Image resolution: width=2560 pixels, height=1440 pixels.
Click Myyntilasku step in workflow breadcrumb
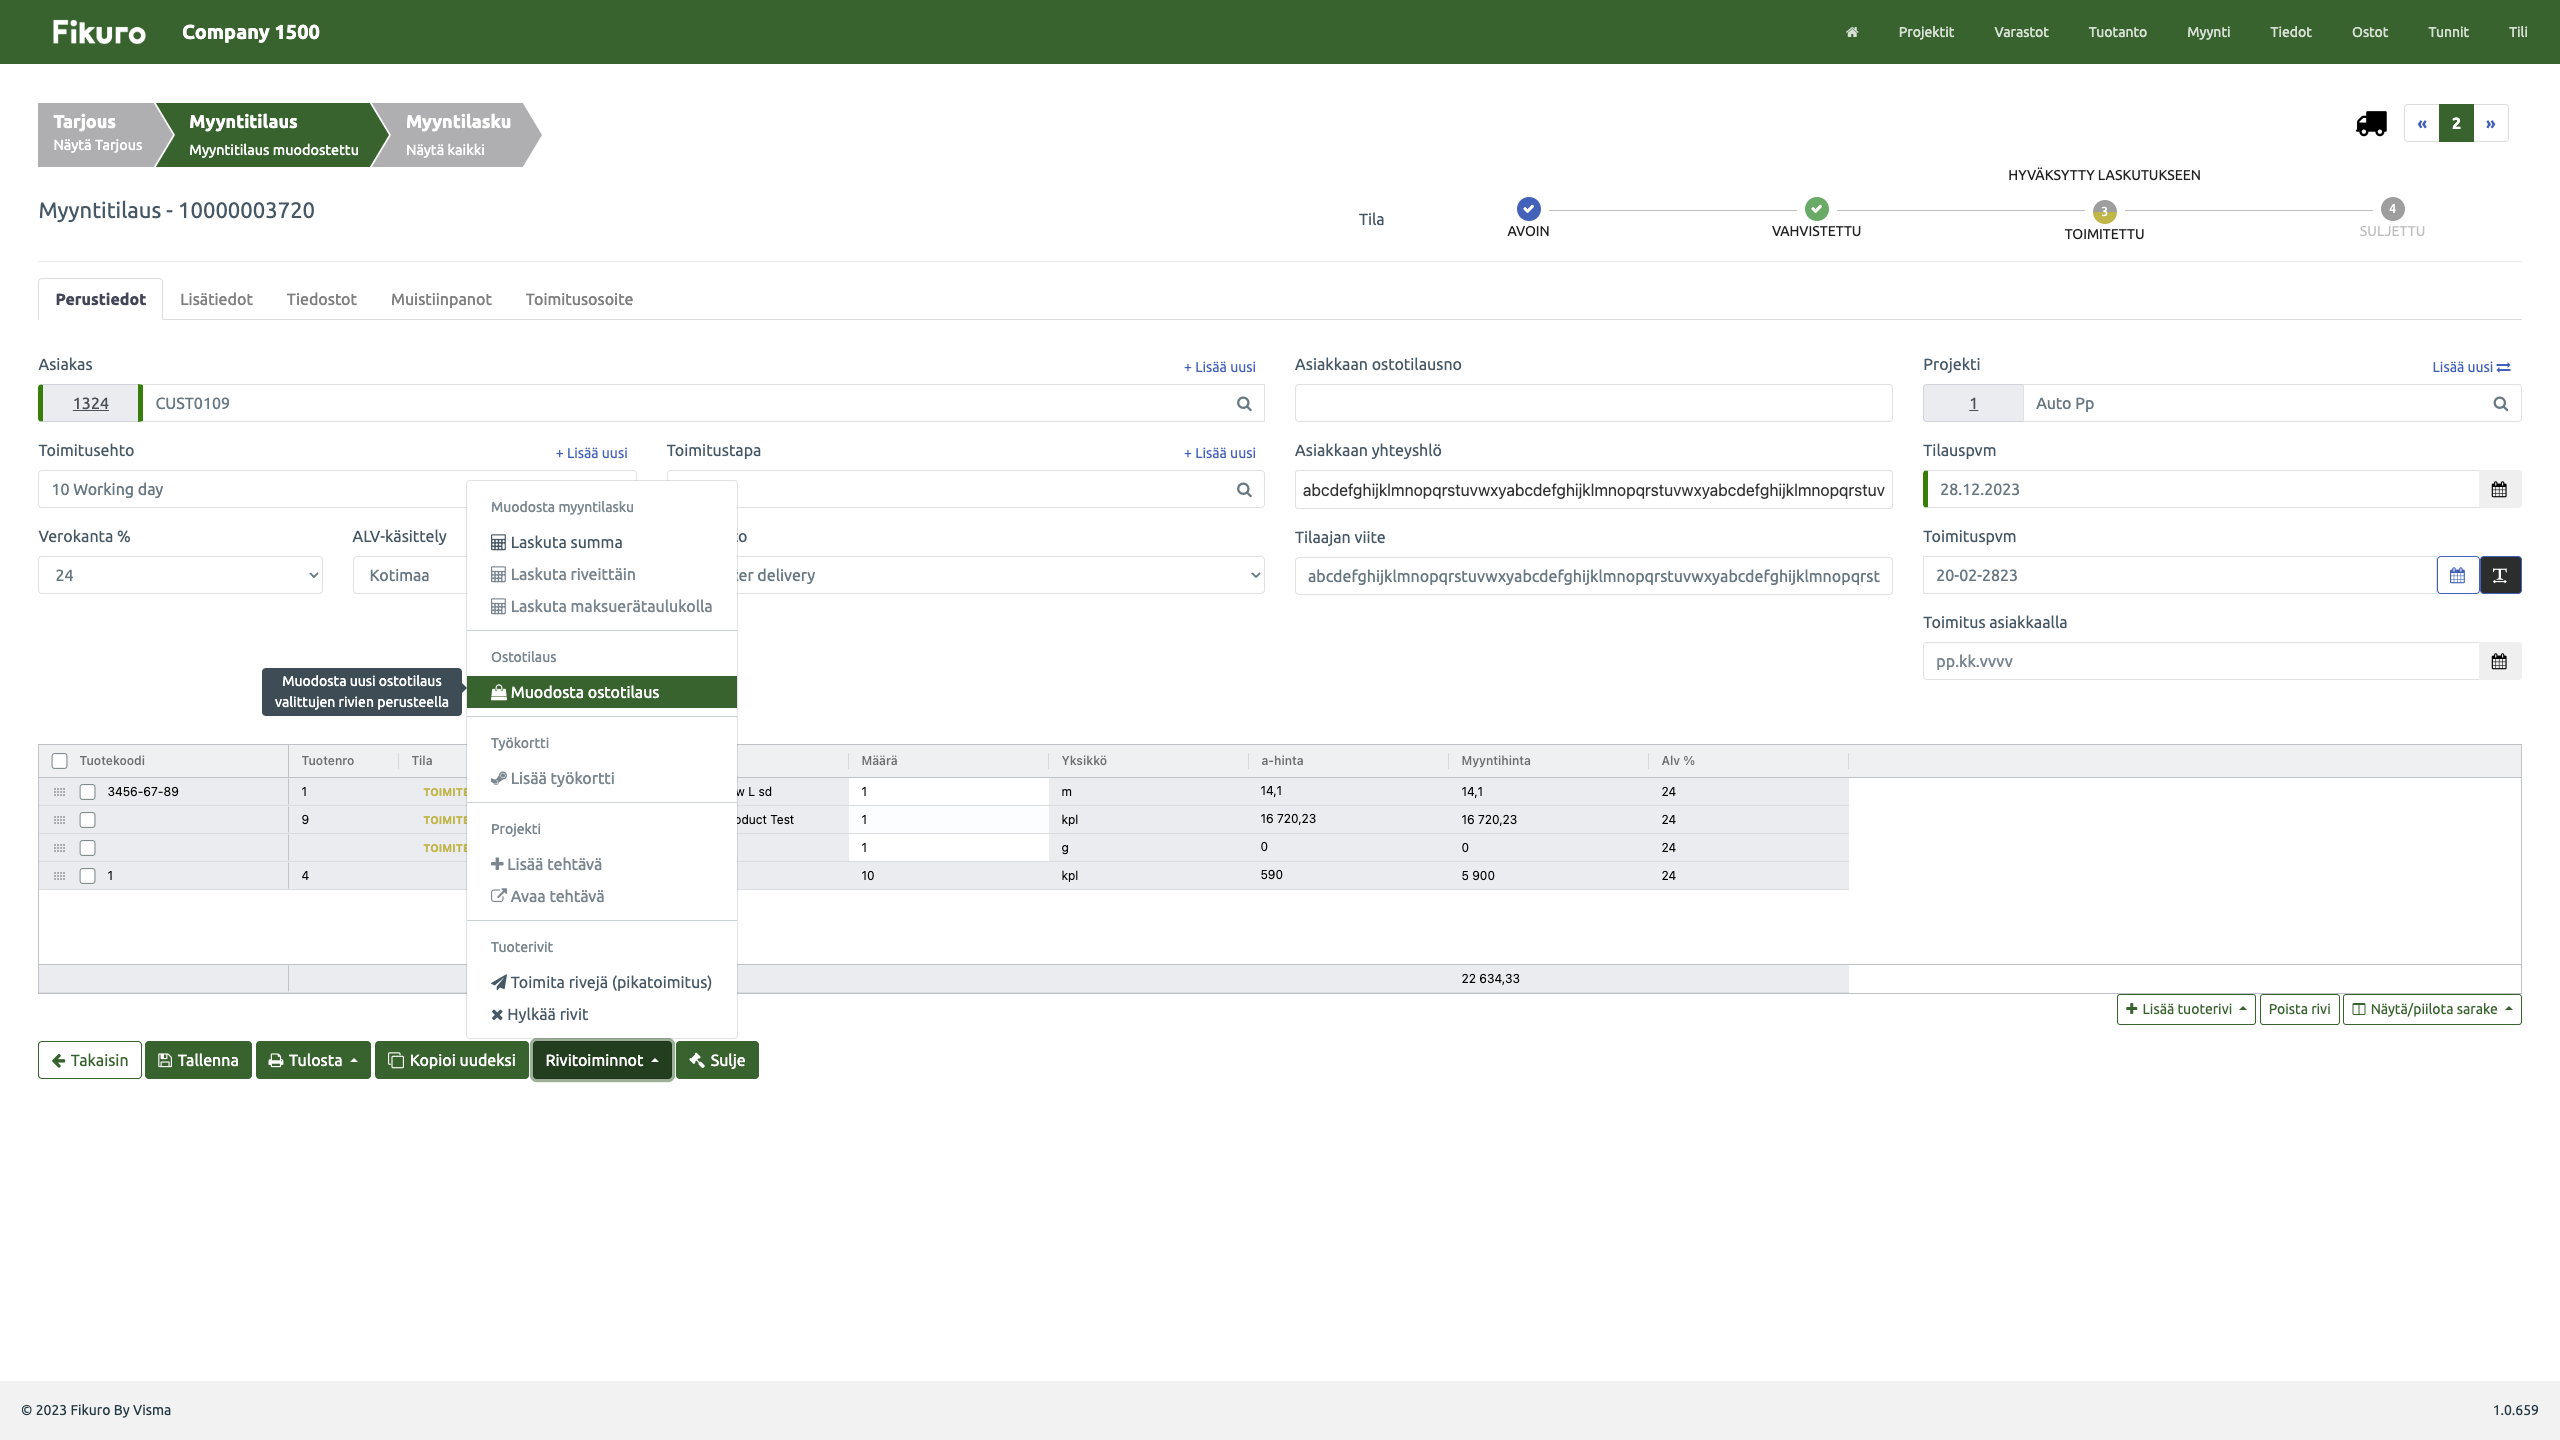tap(458, 134)
